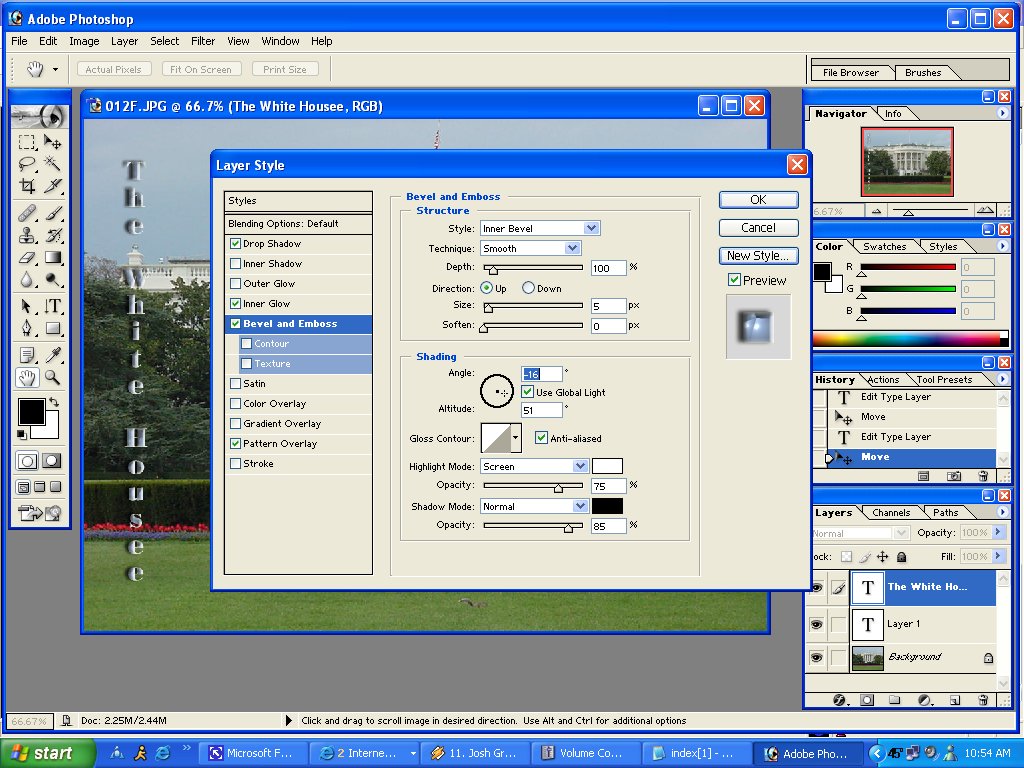The width and height of the screenshot is (1024, 768).
Task: Click the Windows start button
Action: point(47,753)
